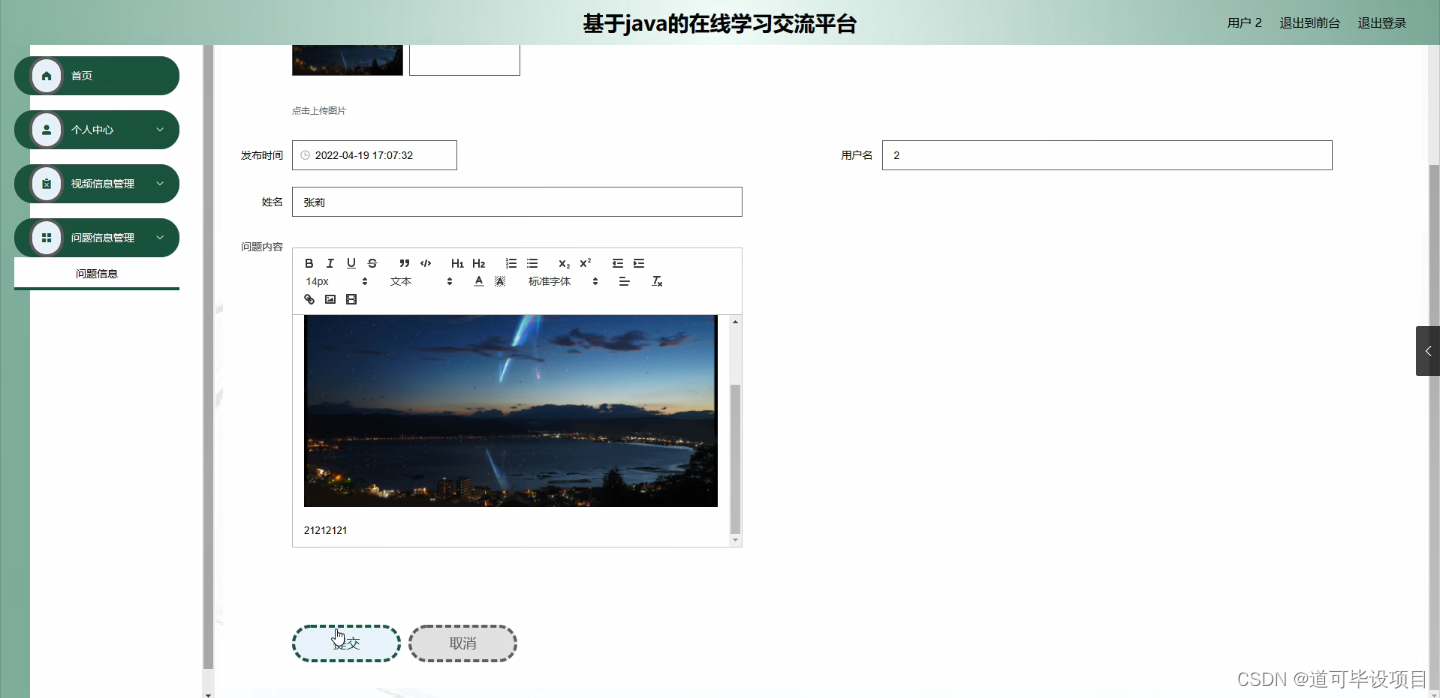Toggle the ordered list formatting
The image size is (1440, 698).
click(x=511, y=263)
